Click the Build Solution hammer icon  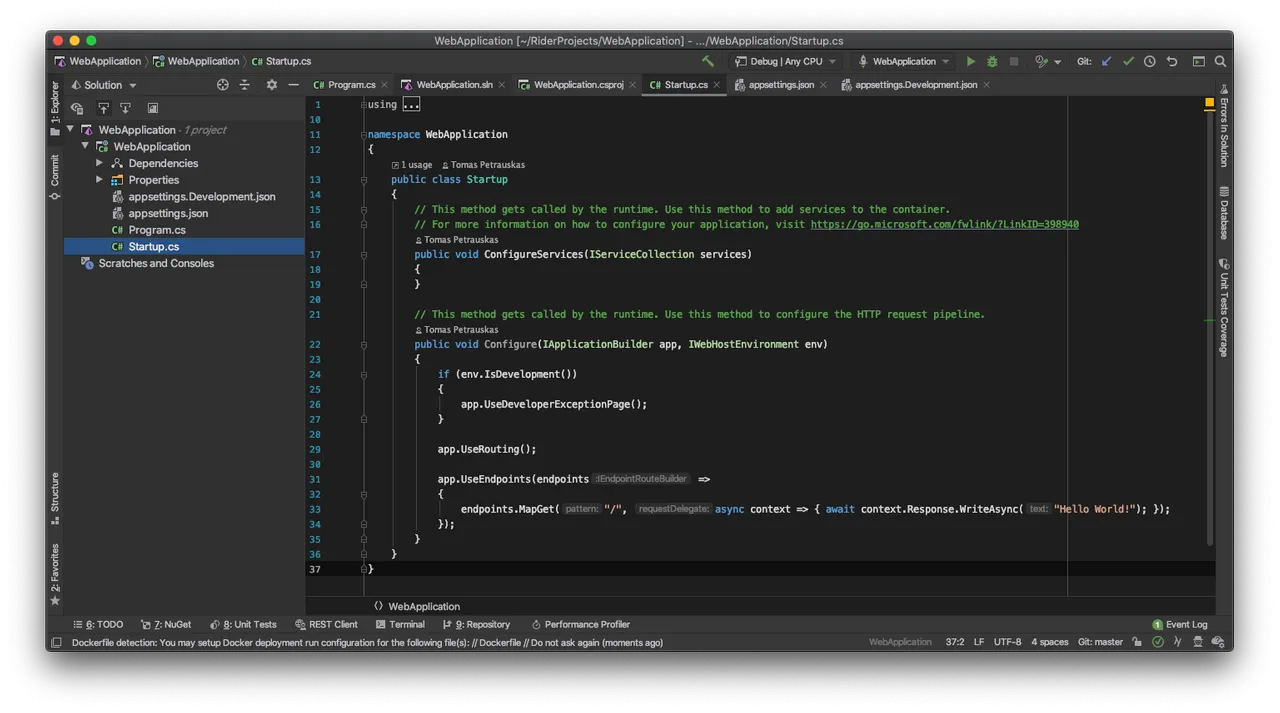coord(708,61)
